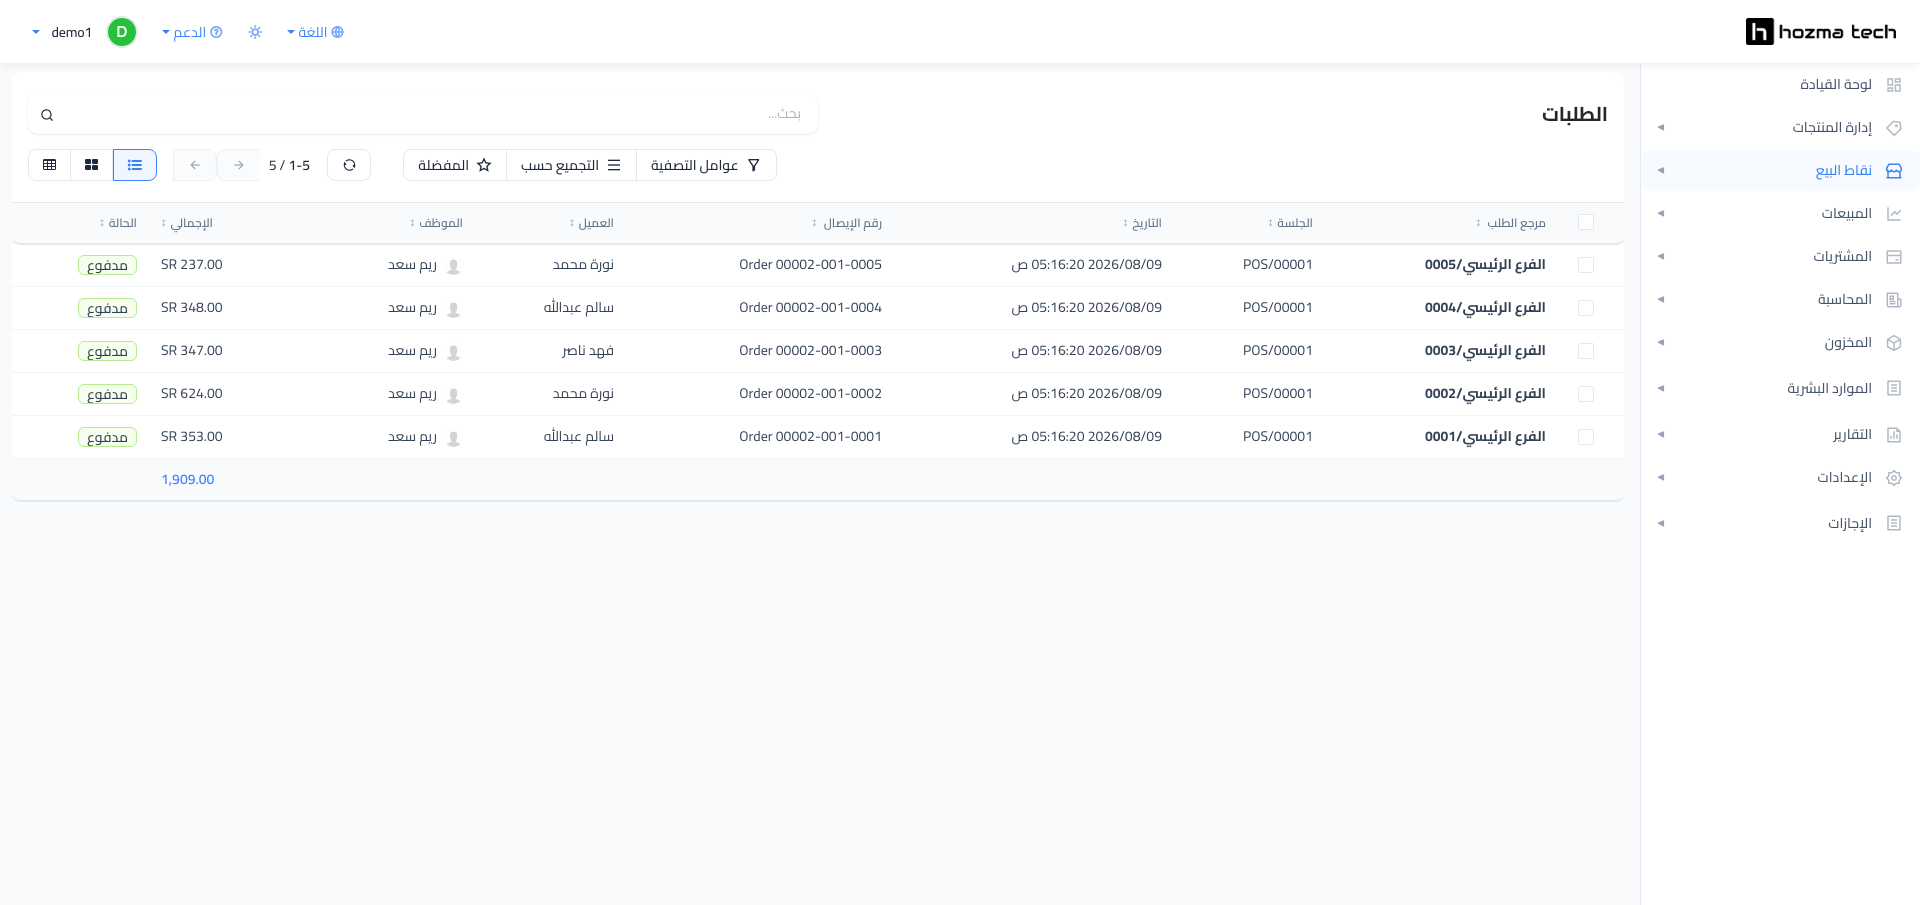Click the tag icon for إدارة المنتجات
Image resolution: width=1920 pixels, height=905 pixels.
(x=1893, y=128)
